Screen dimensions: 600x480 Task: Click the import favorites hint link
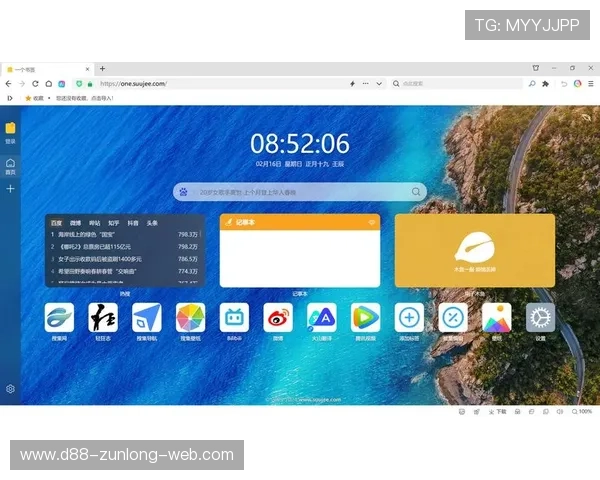pos(85,98)
